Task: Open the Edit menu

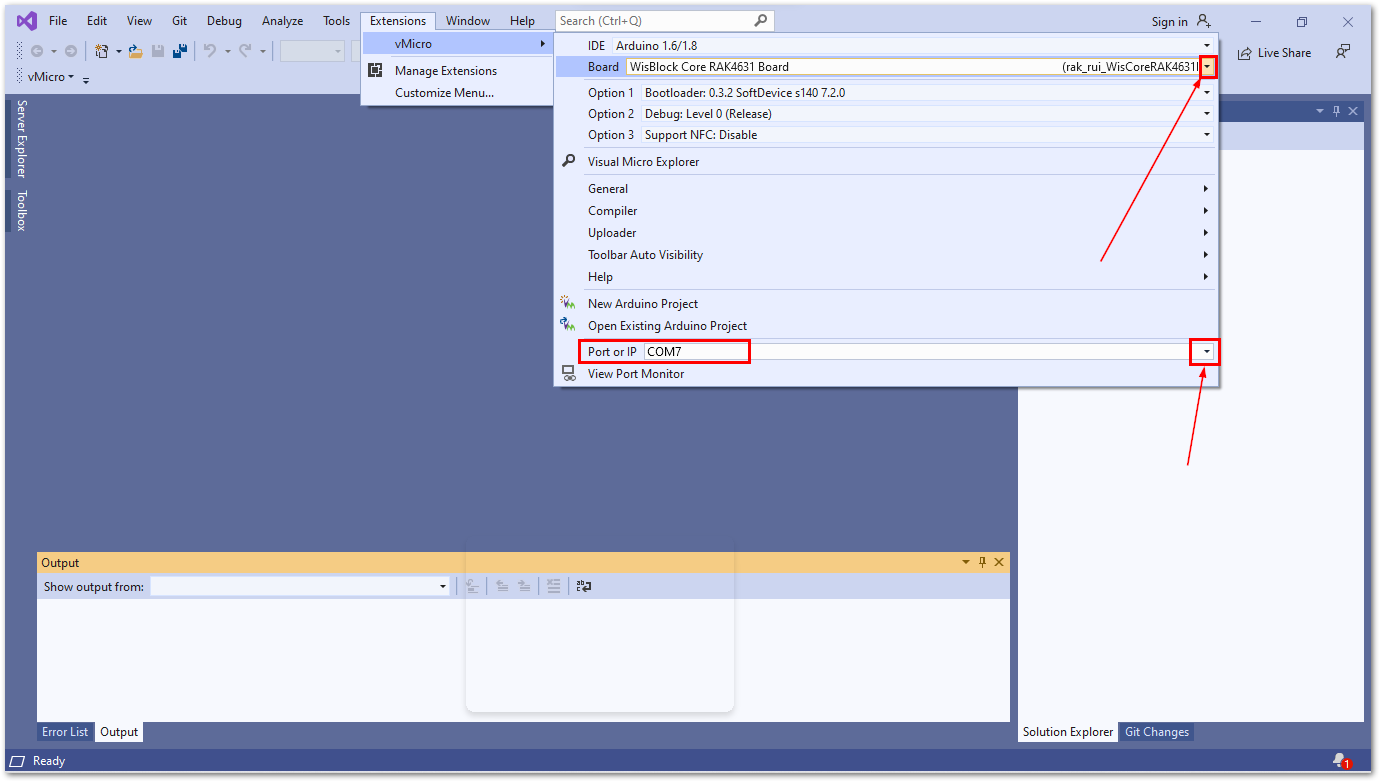Action: pyautogui.click(x=97, y=21)
